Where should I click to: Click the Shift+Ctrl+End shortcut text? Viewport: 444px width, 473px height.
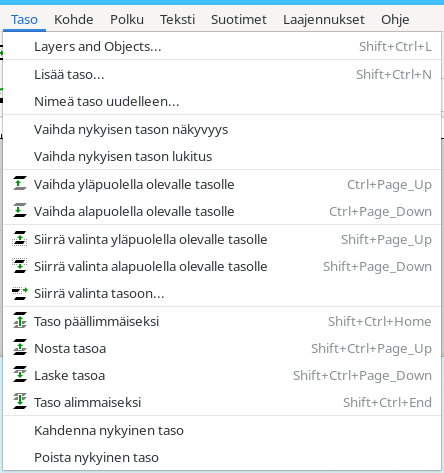387,402
